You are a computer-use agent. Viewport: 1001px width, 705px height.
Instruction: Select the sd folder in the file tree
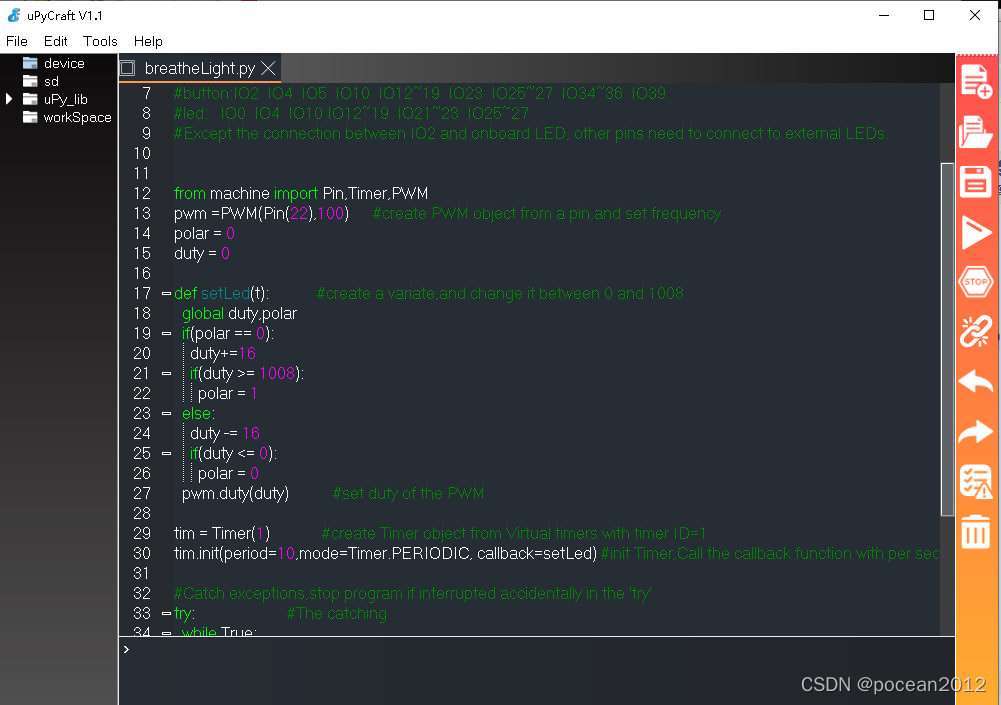click(51, 81)
